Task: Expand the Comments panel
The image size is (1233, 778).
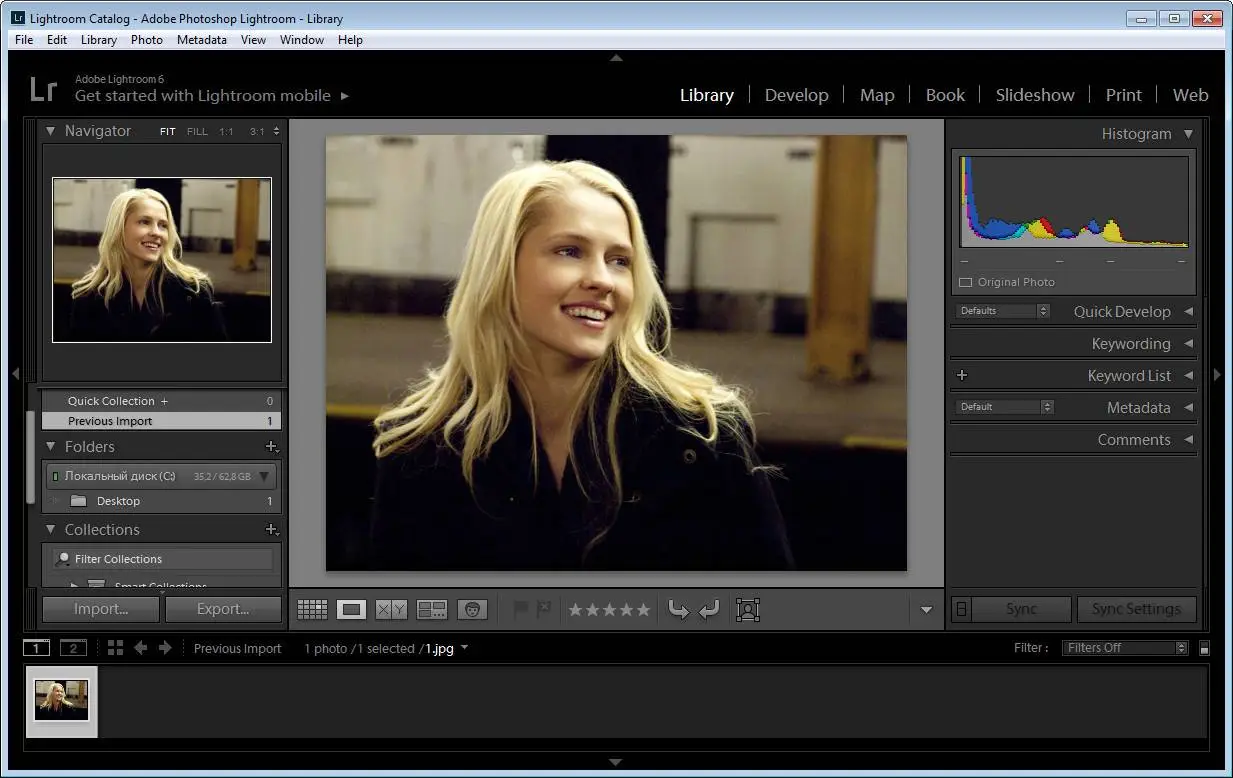Action: pos(1188,440)
